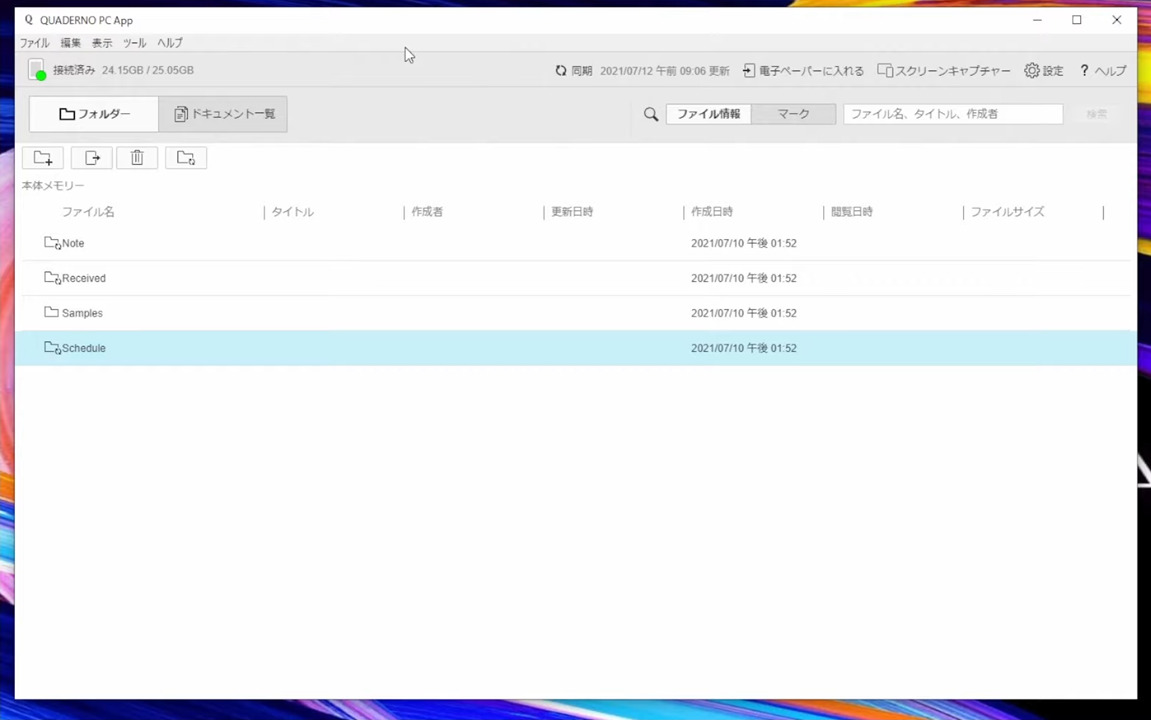Click the new folder icon button
Image resolution: width=1151 pixels, height=720 pixels.
43,158
